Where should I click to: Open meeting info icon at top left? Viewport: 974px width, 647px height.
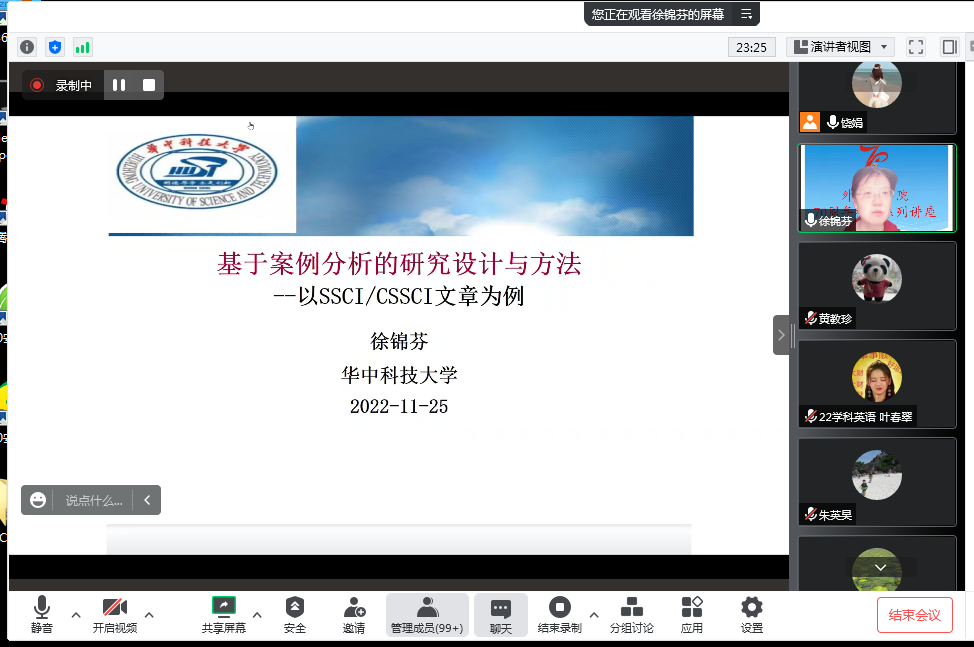point(27,47)
